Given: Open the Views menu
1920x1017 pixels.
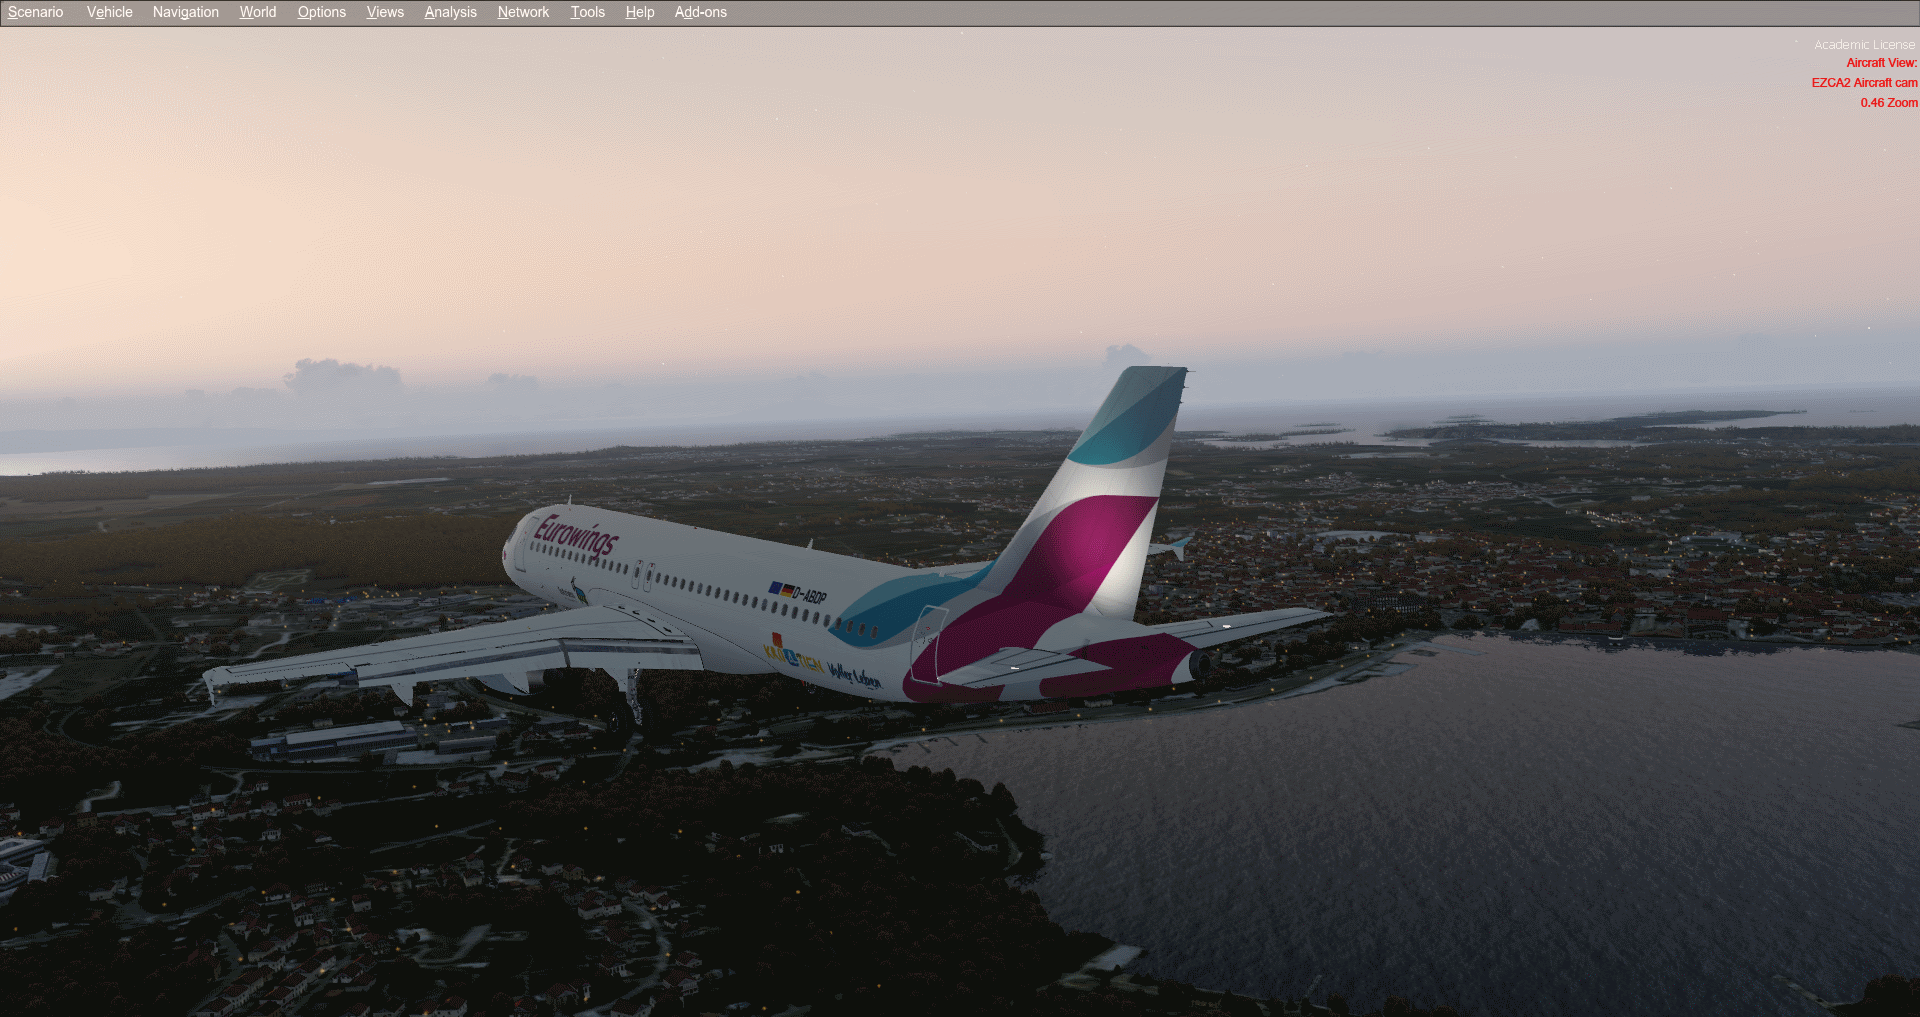Looking at the screenshot, I should (385, 12).
